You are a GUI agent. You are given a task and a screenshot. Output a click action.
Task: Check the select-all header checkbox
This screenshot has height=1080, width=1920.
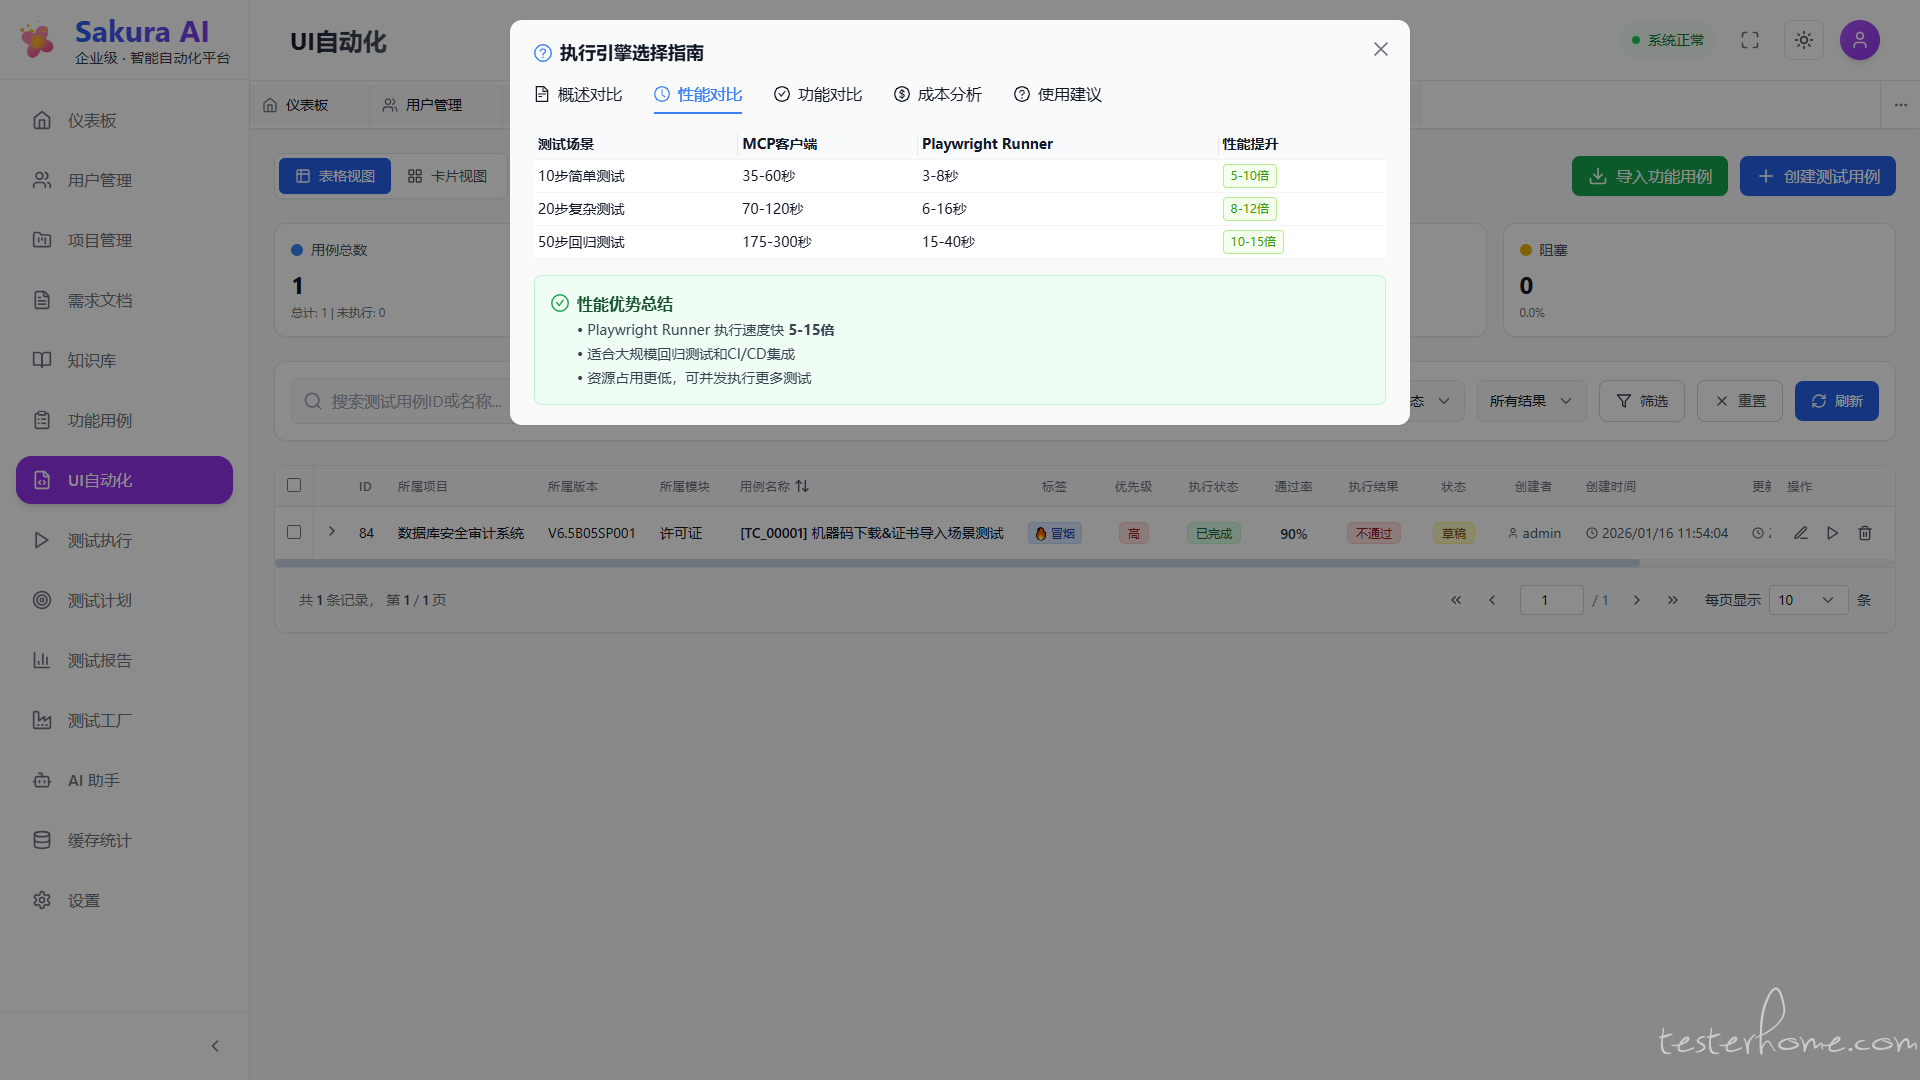[294, 485]
